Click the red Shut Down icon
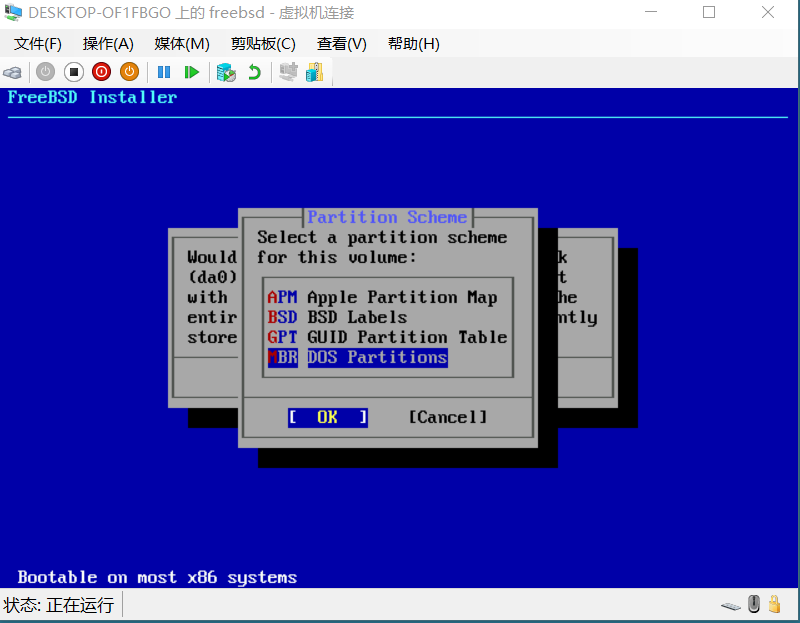The width and height of the screenshot is (800, 623). coord(102,72)
